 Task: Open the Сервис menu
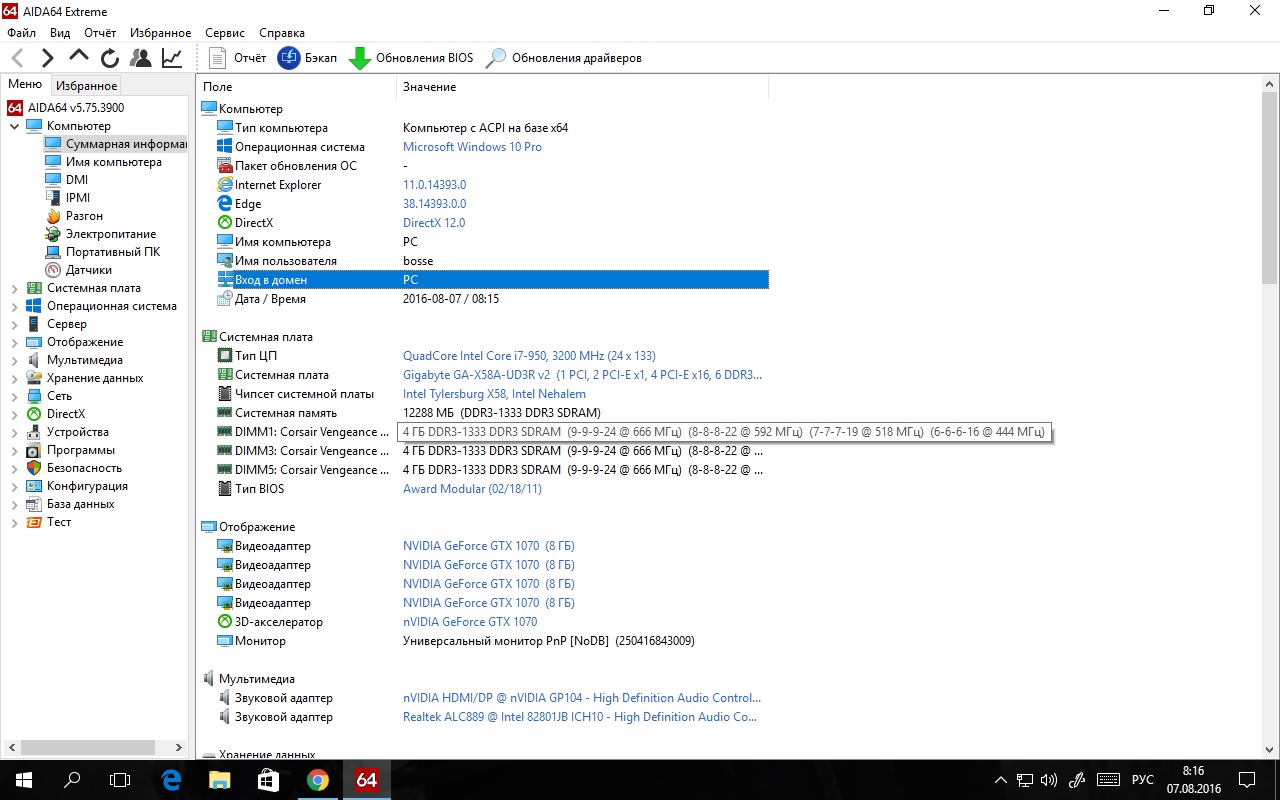(225, 33)
